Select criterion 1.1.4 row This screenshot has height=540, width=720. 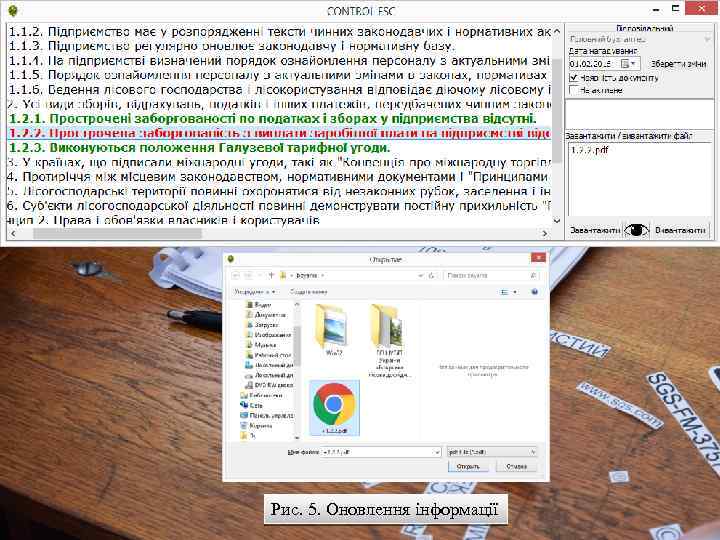pos(279,61)
